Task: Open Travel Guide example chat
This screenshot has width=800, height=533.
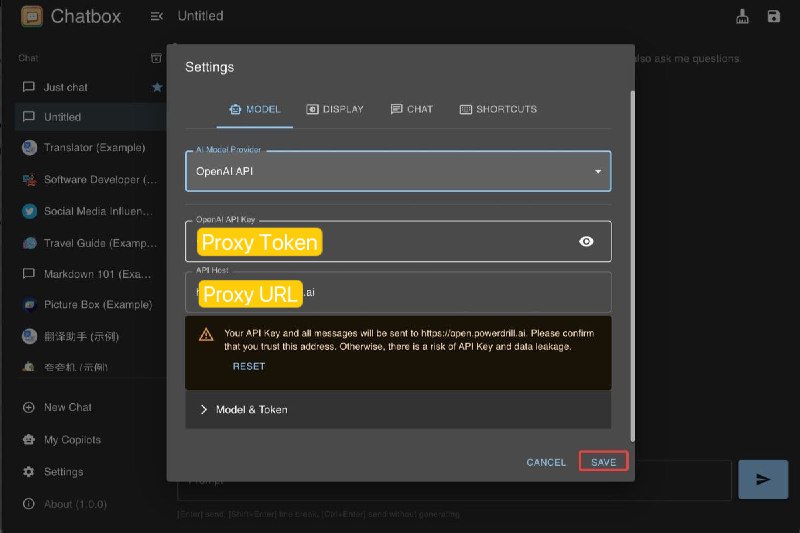Action: click(91, 243)
